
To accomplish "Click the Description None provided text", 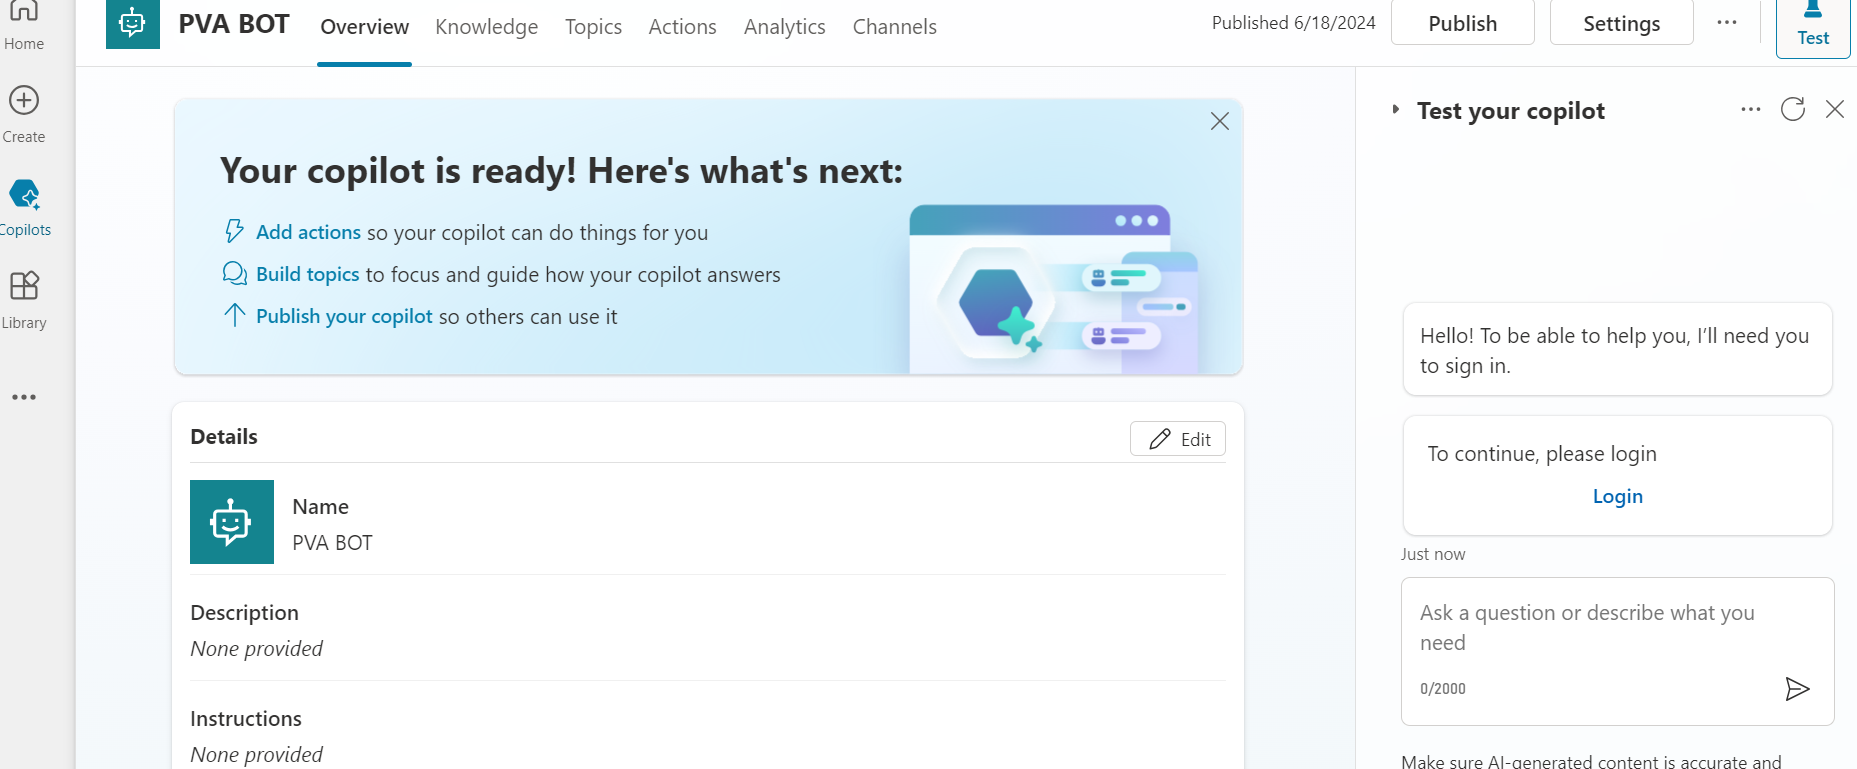I will pyautogui.click(x=257, y=649).
